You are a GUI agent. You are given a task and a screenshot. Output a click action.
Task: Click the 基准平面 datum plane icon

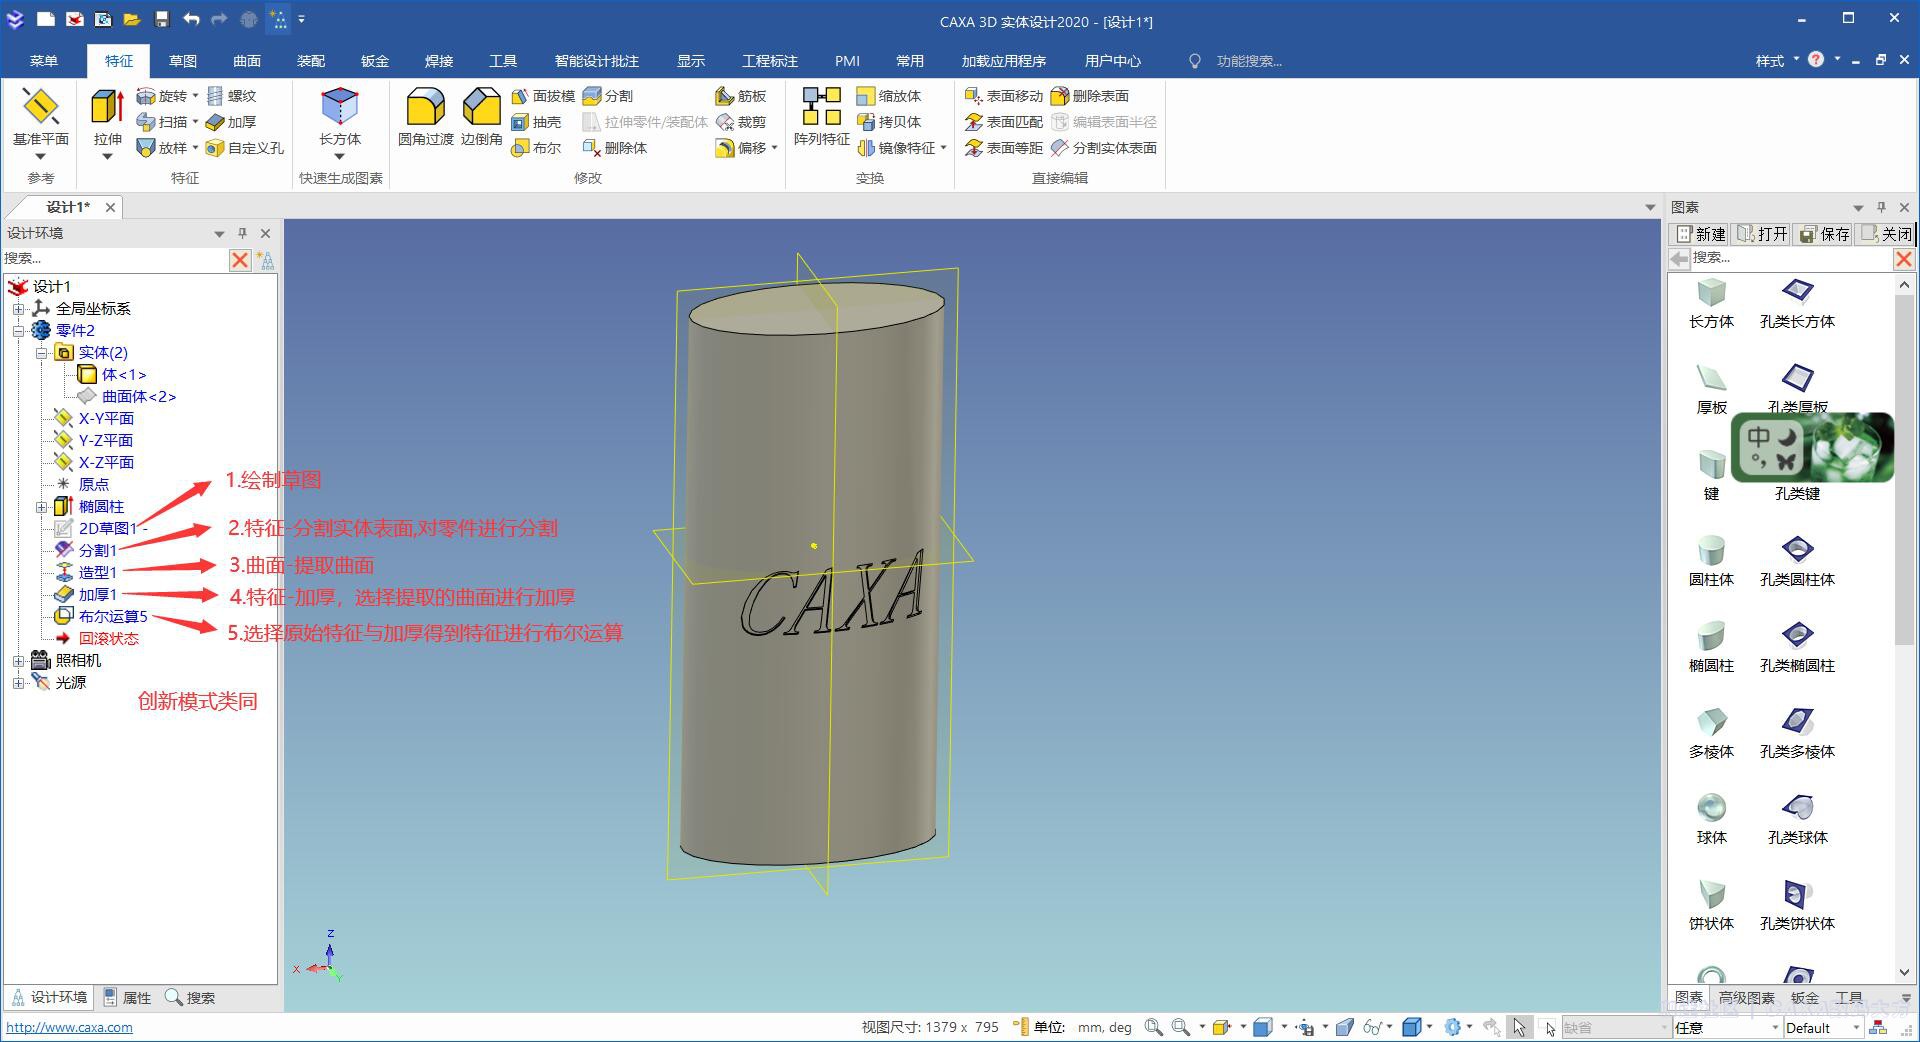pos(40,107)
